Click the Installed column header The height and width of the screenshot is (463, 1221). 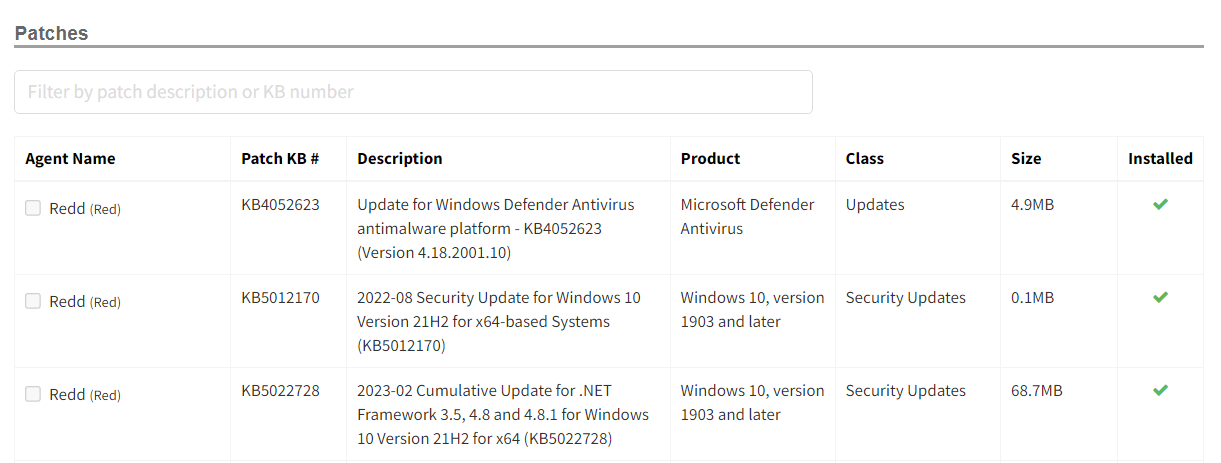click(1160, 158)
